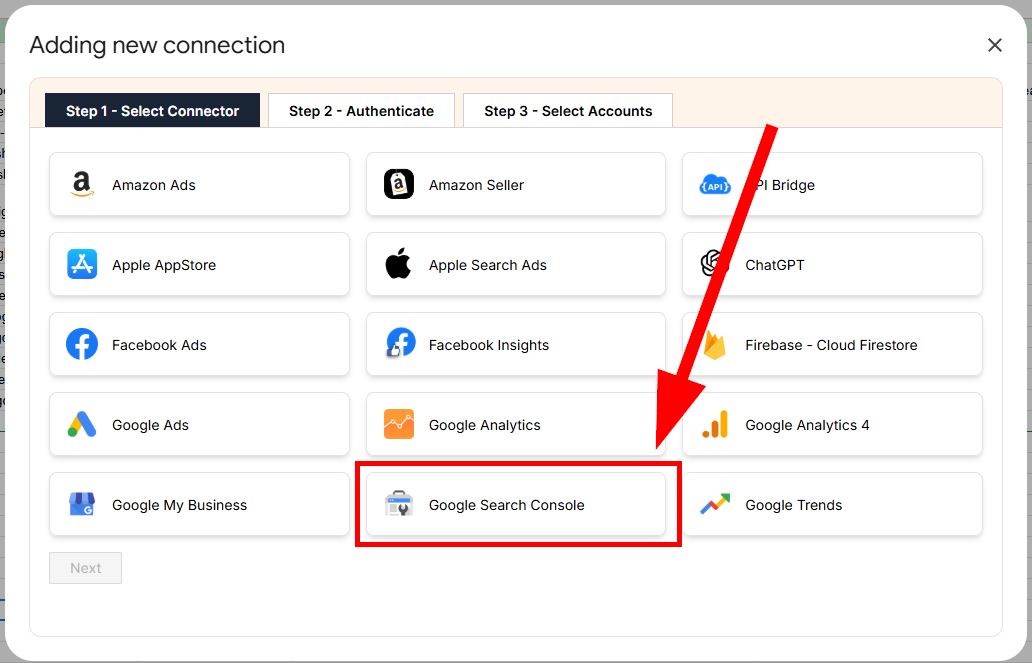Select the Amazon Ads logo icon

click(x=82, y=184)
